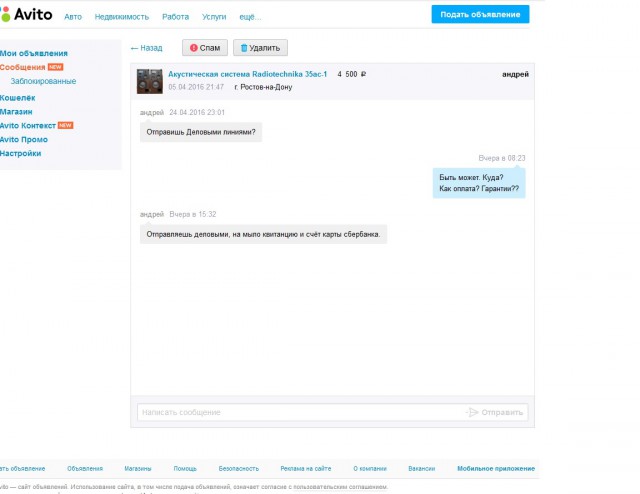Mark conversation as Спам
This screenshot has width=640, height=494.
204,48
